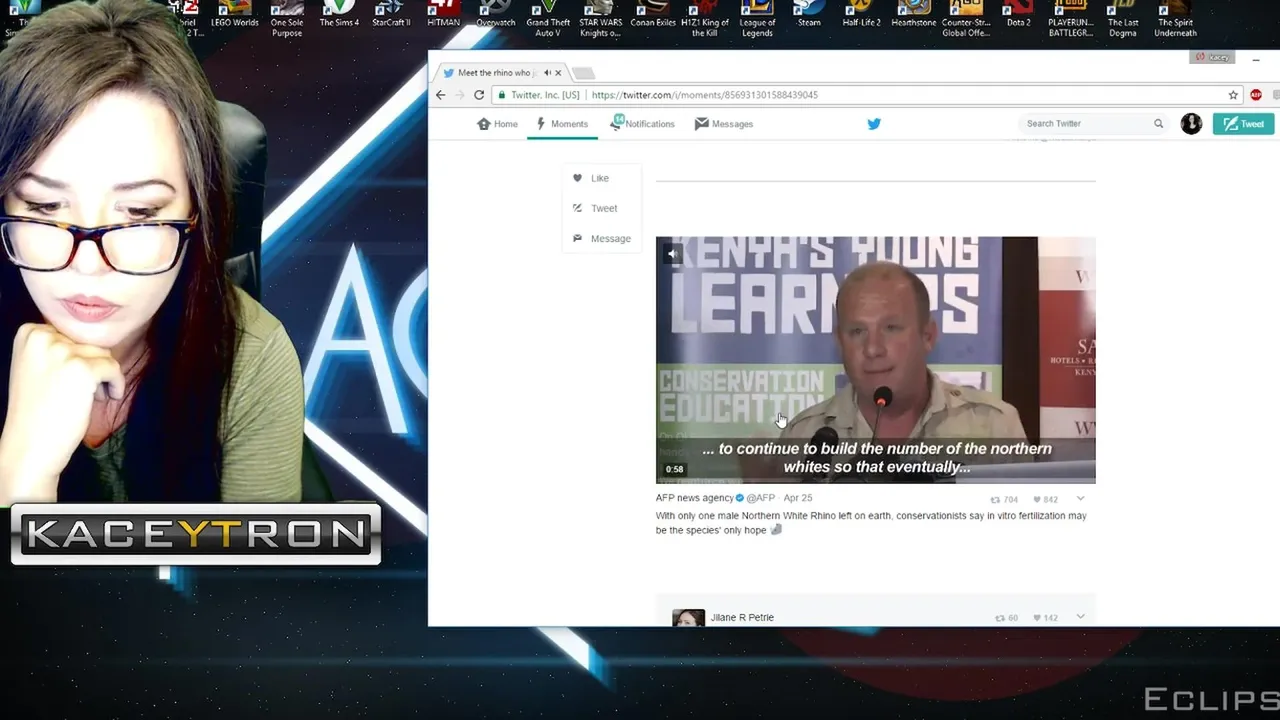The width and height of the screenshot is (1280, 720).
Task: Open a new browser tab
Action: (583, 73)
